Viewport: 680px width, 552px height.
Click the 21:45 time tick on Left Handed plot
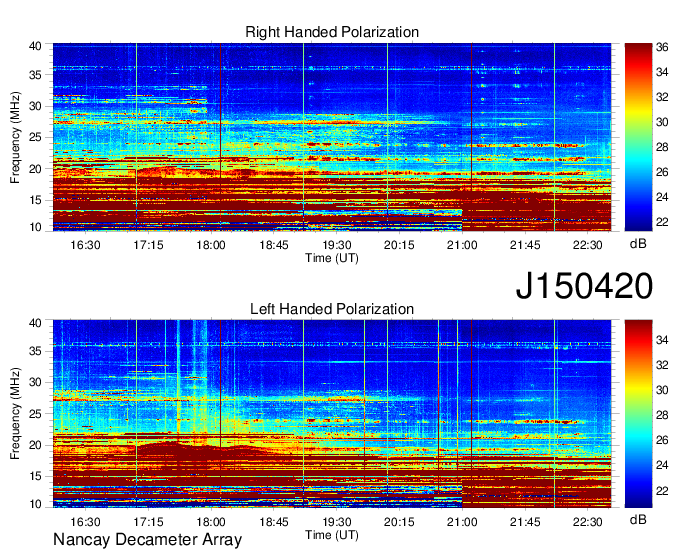[525, 522]
